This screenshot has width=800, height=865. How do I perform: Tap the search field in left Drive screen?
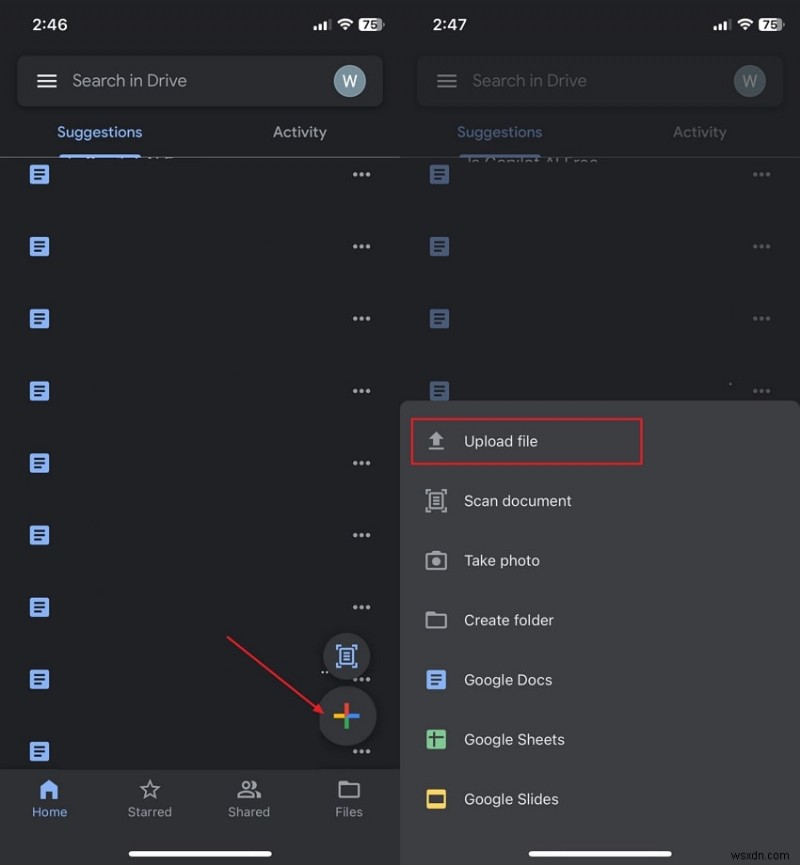[x=200, y=81]
